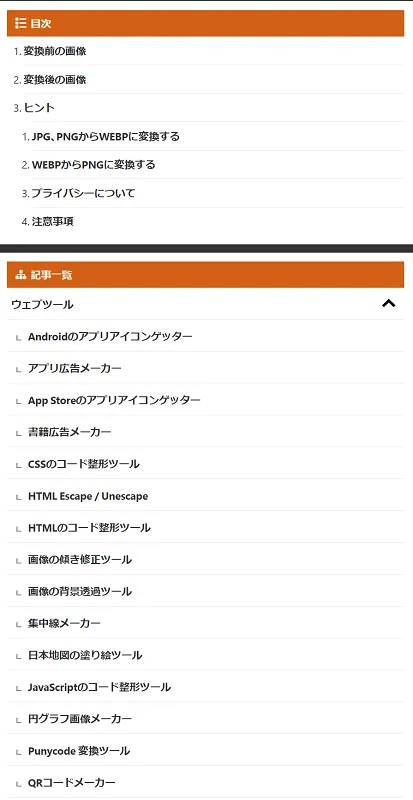Select QRコードメーカー article
413x800 pixels.
72,783
